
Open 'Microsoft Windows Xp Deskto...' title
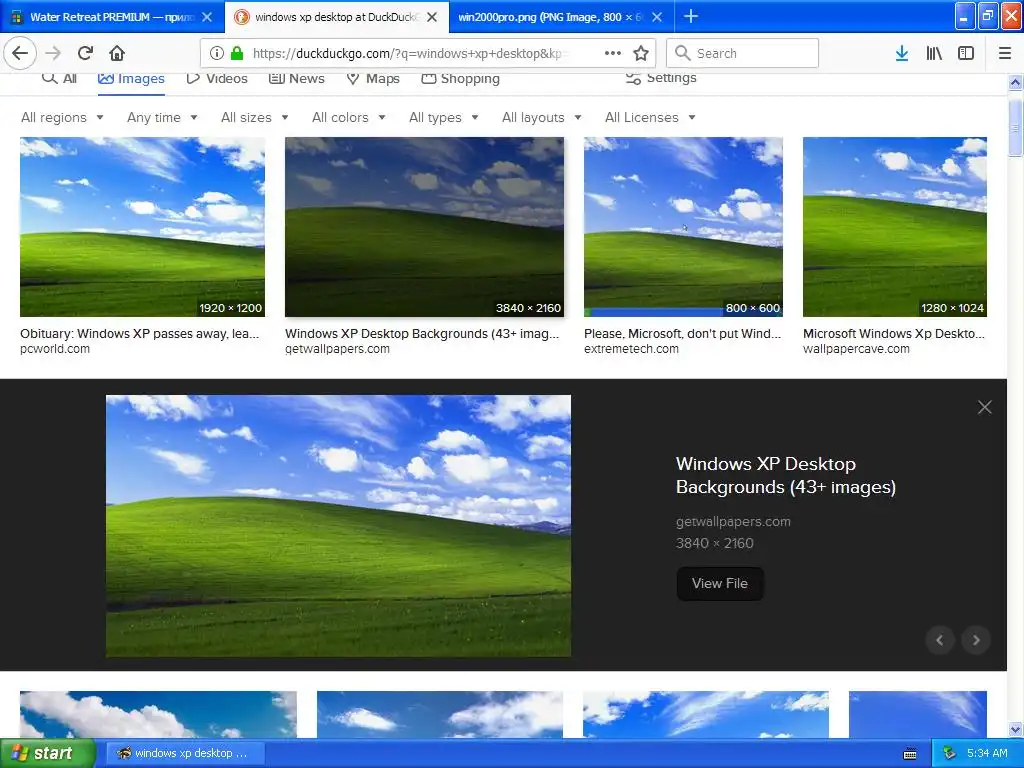click(x=893, y=334)
